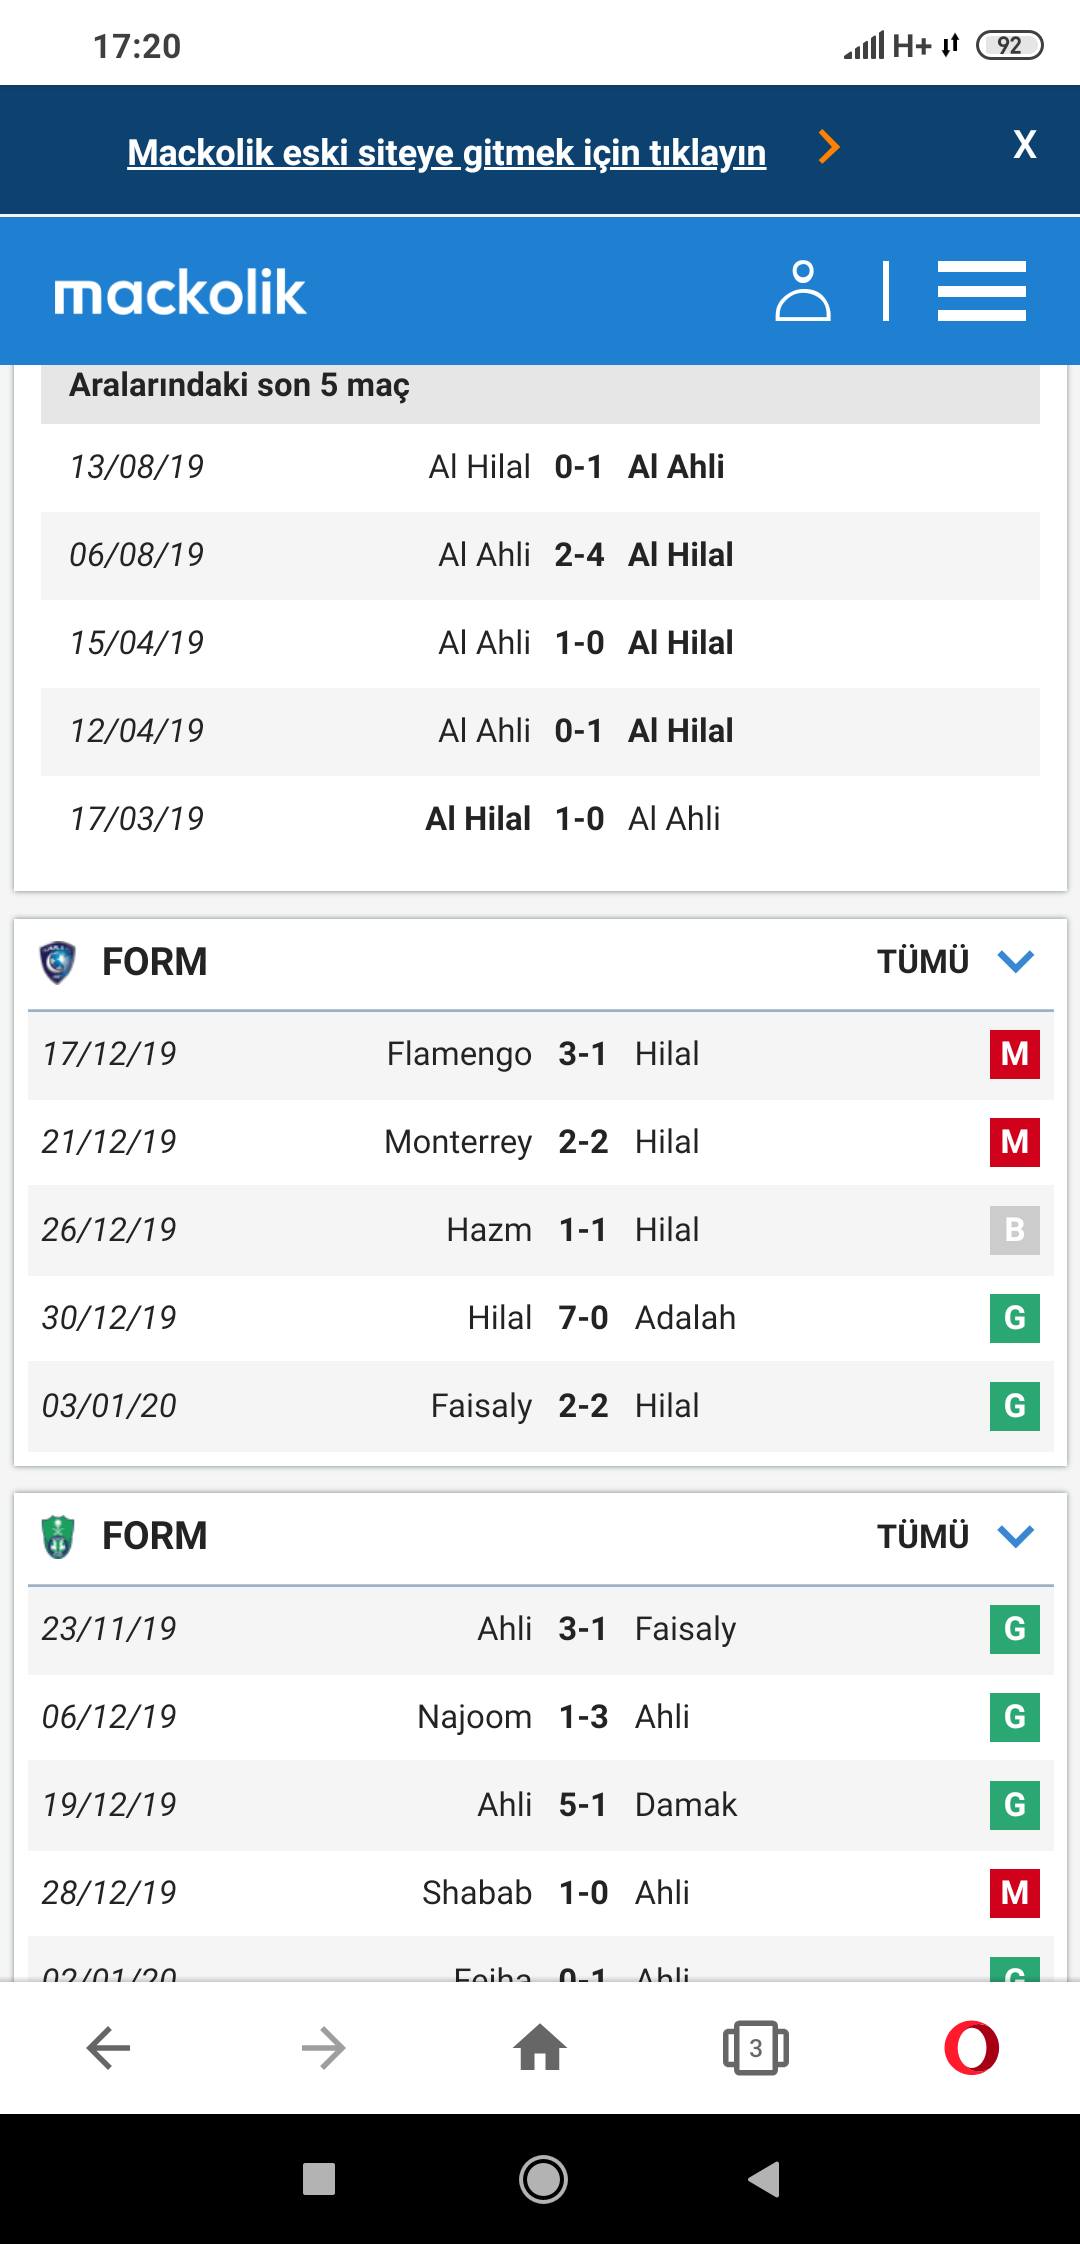Click the Al Ahli team crest

coord(57,1536)
